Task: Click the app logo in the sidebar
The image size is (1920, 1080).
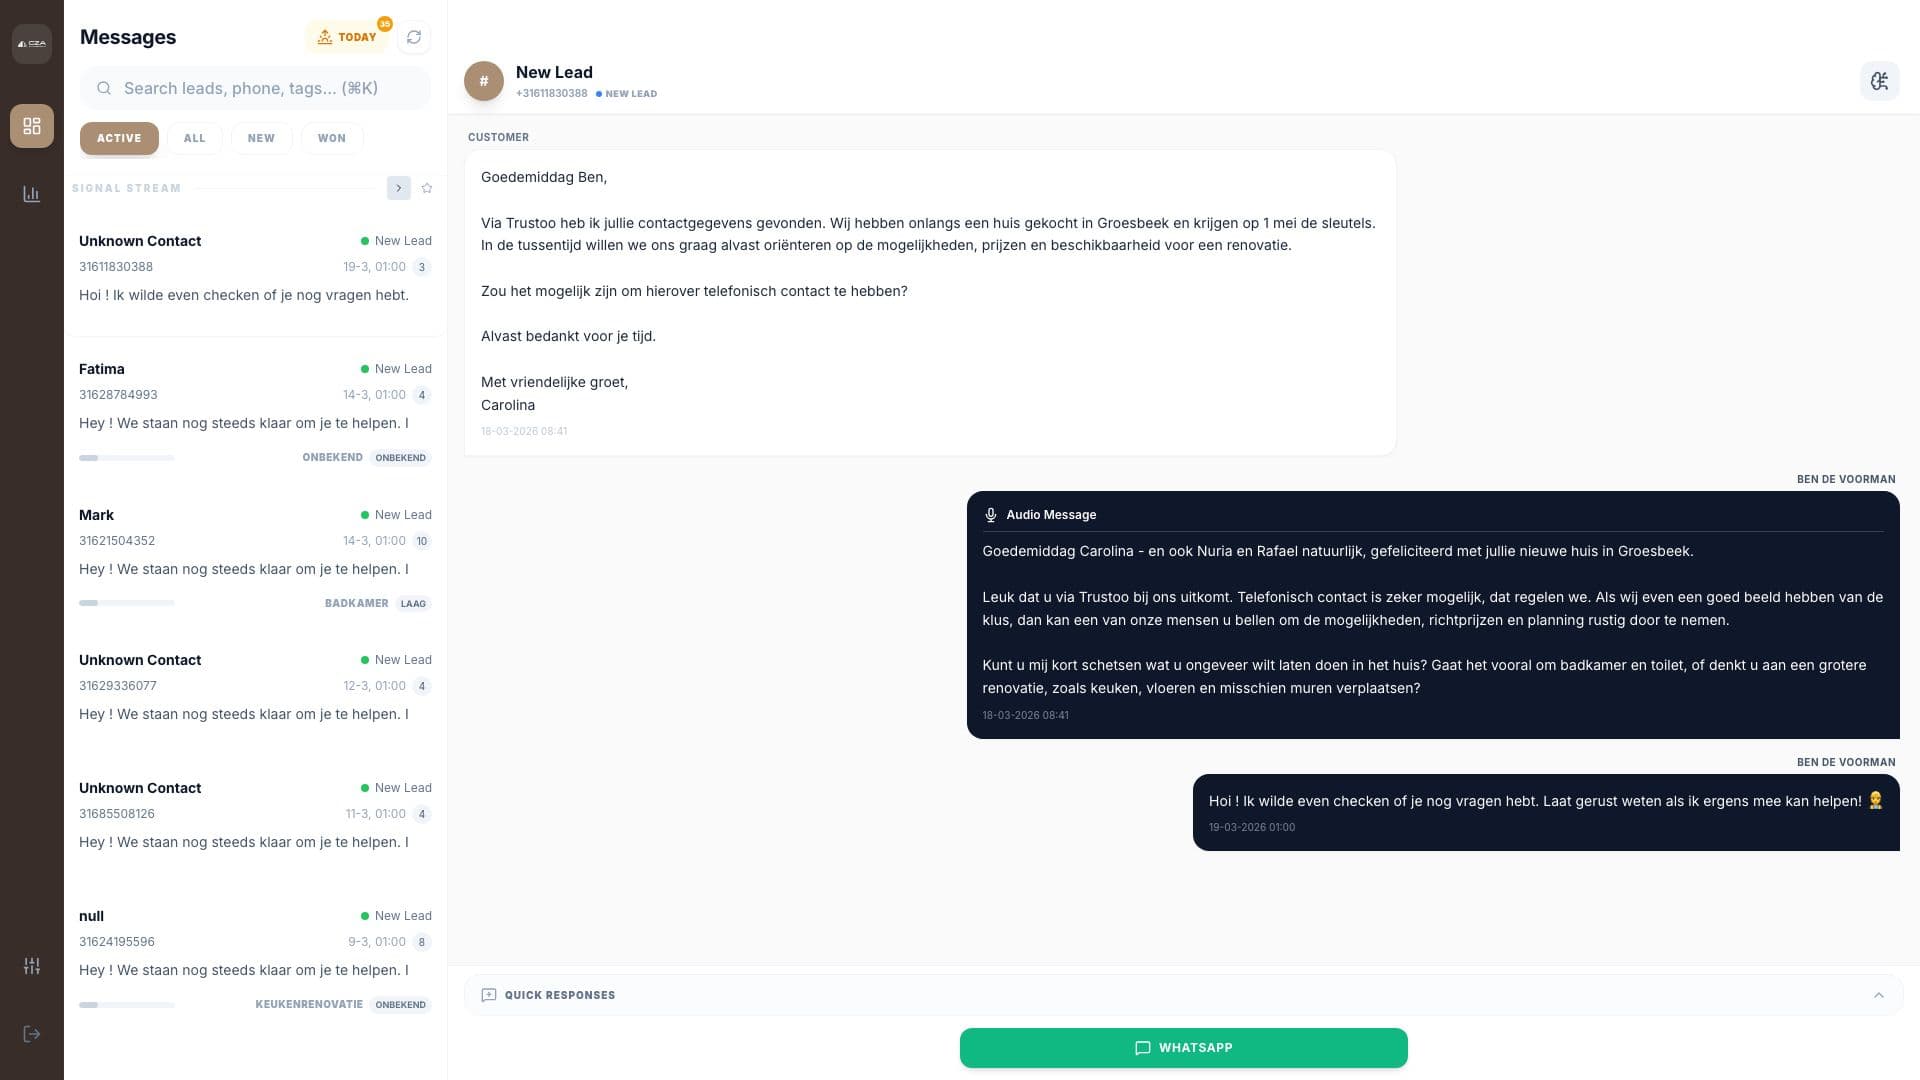Action: [32, 44]
